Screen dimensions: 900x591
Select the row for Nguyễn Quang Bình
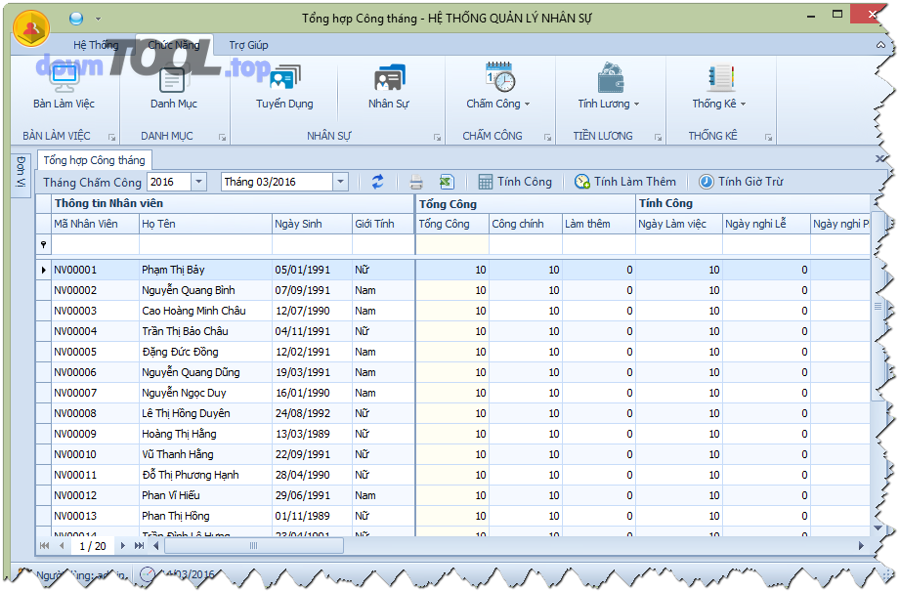point(188,290)
